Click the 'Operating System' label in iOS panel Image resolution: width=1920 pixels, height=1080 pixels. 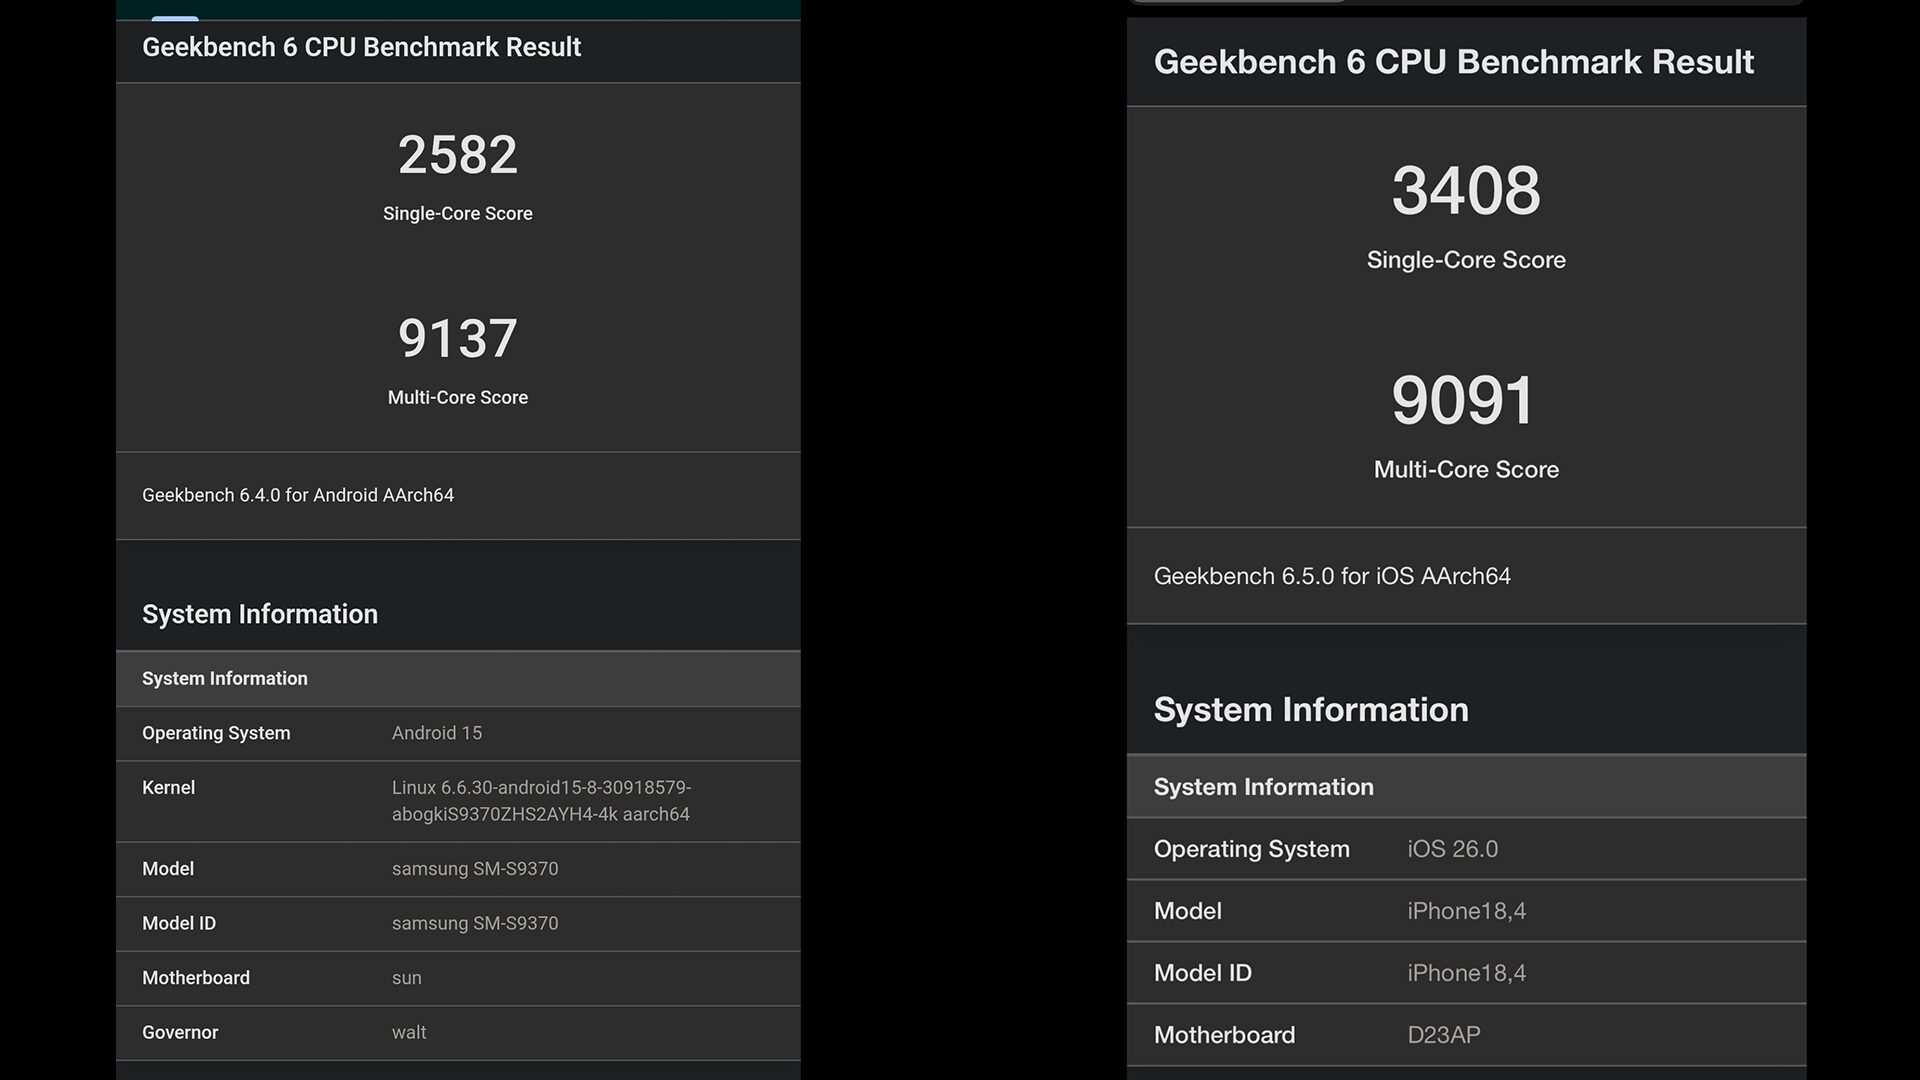point(1252,849)
